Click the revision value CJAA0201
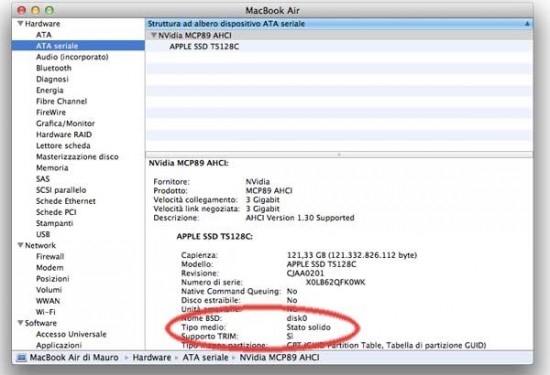 coord(306,273)
